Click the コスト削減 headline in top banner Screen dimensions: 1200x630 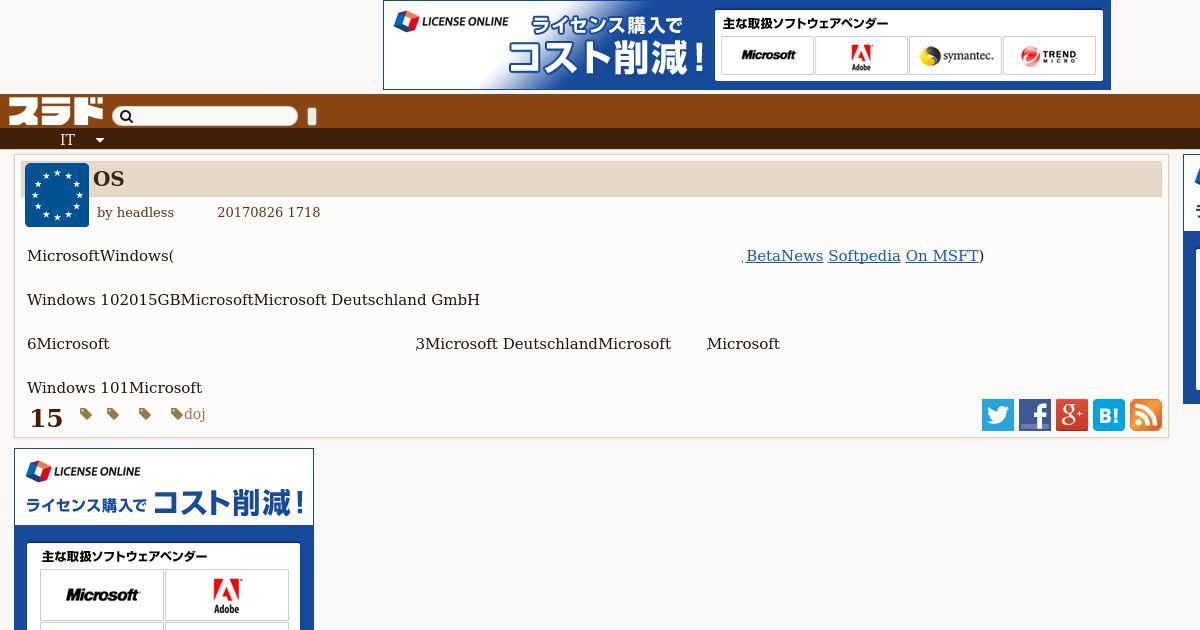click(607, 59)
